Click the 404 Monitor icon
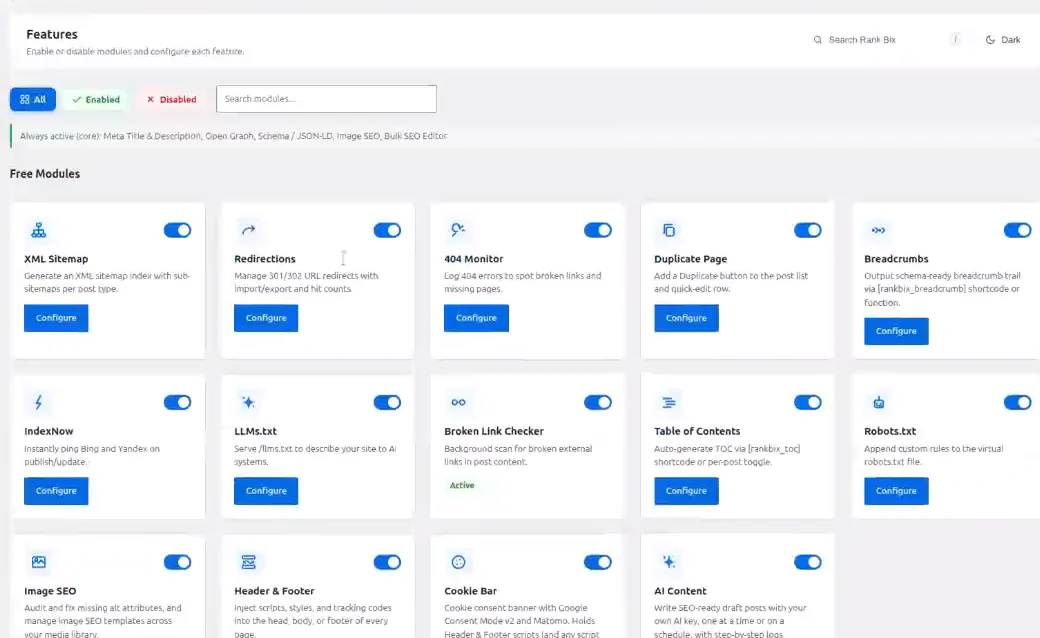The width and height of the screenshot is (1040, 638). pyautogui.click(x=458, y=230)
